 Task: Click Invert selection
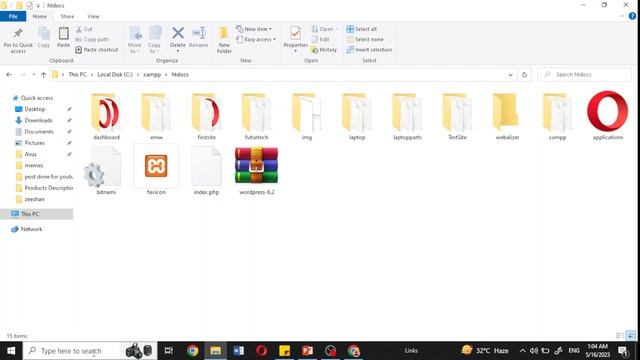(x=369, y=49)
